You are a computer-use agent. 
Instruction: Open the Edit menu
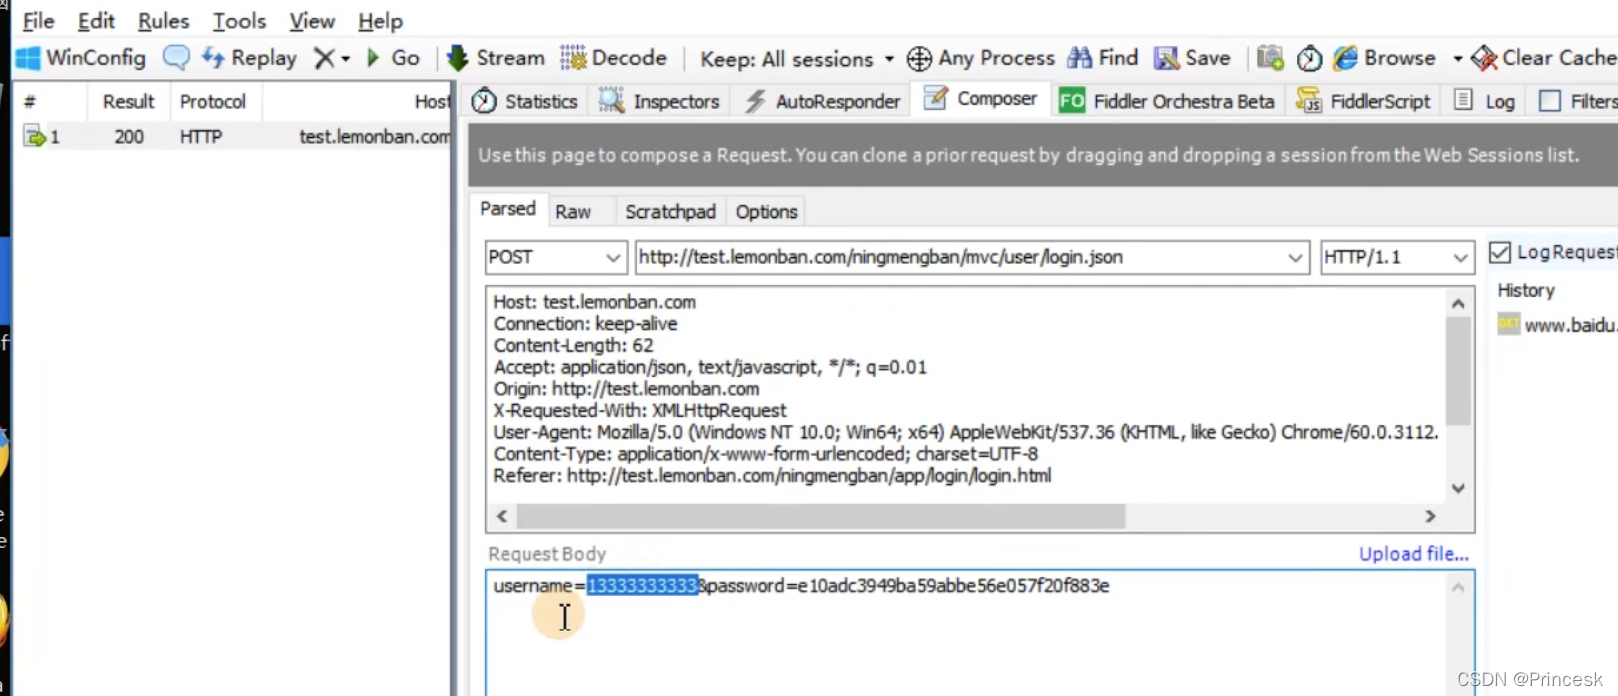(x=96, y=21)
